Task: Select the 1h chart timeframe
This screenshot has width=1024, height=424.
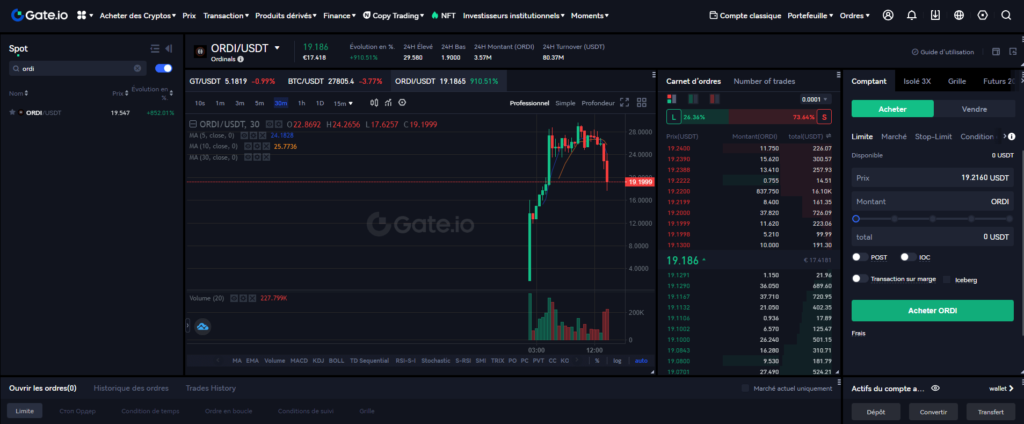Action: coord(302,103)
